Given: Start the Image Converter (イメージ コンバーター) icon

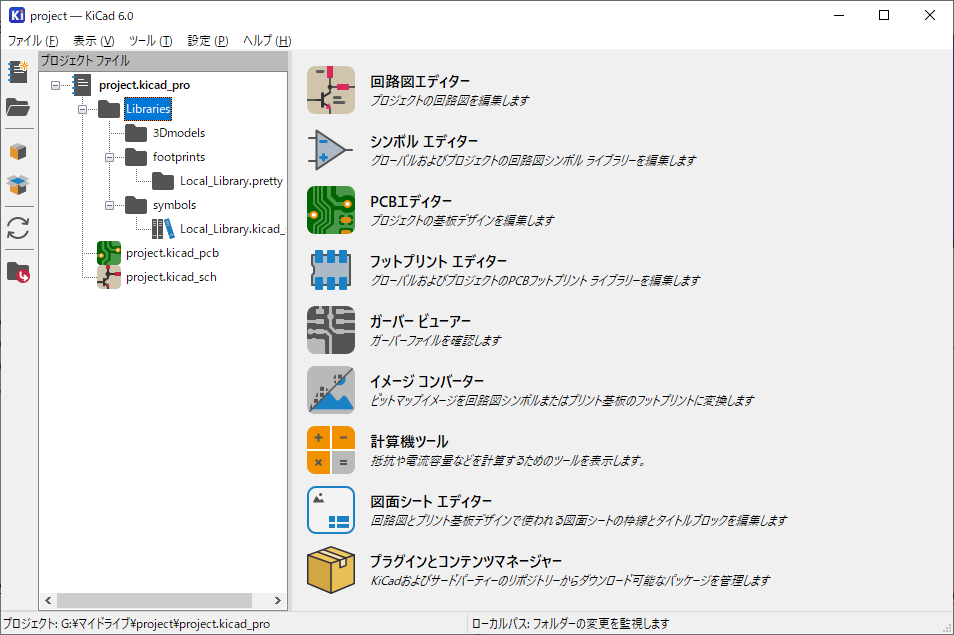Looking at the screenshot, I should [331, 390].
